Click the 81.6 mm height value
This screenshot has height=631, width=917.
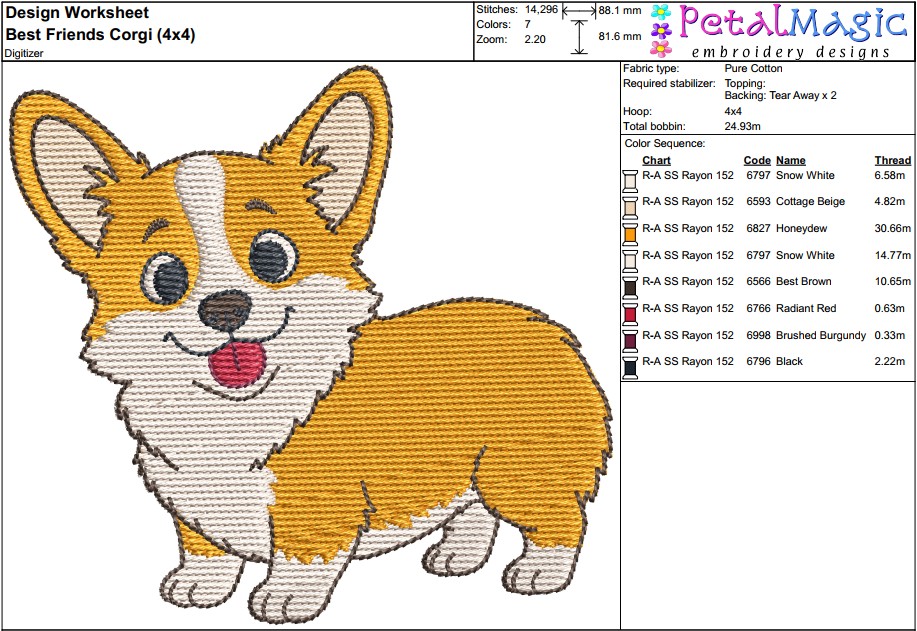(620, 36)
